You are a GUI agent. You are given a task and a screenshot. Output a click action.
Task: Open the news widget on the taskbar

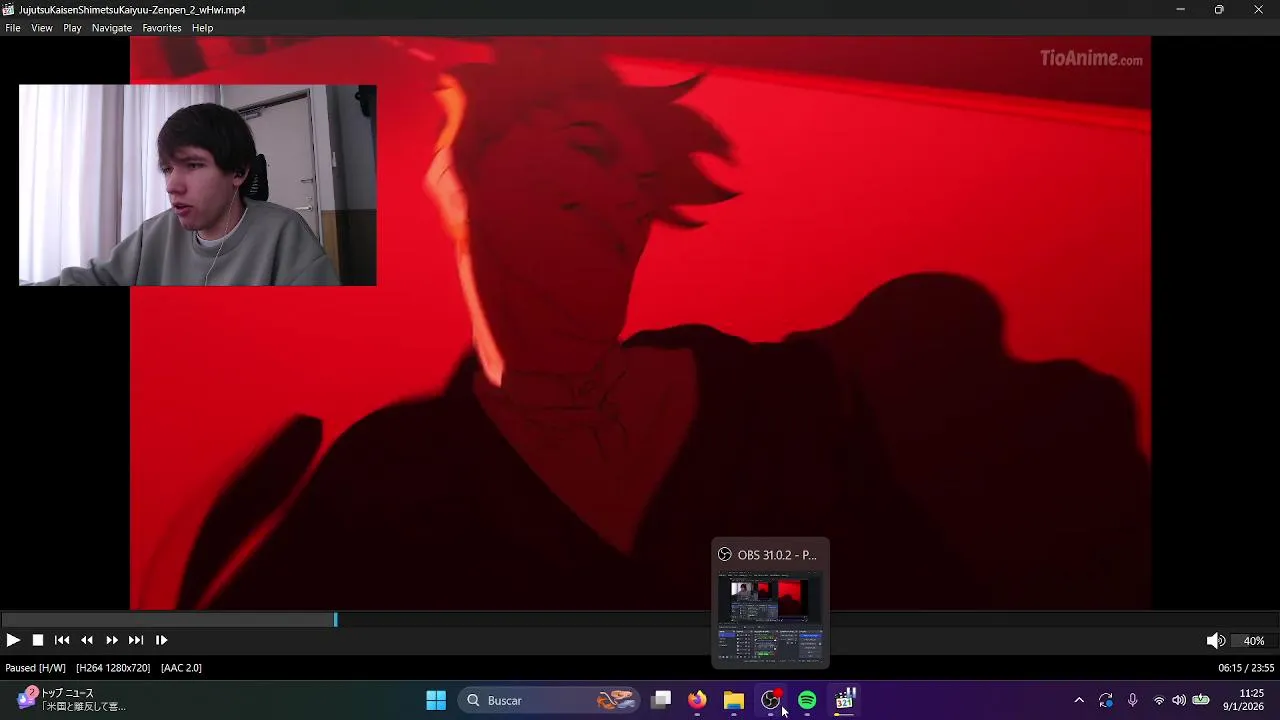[x=70, y=700]
